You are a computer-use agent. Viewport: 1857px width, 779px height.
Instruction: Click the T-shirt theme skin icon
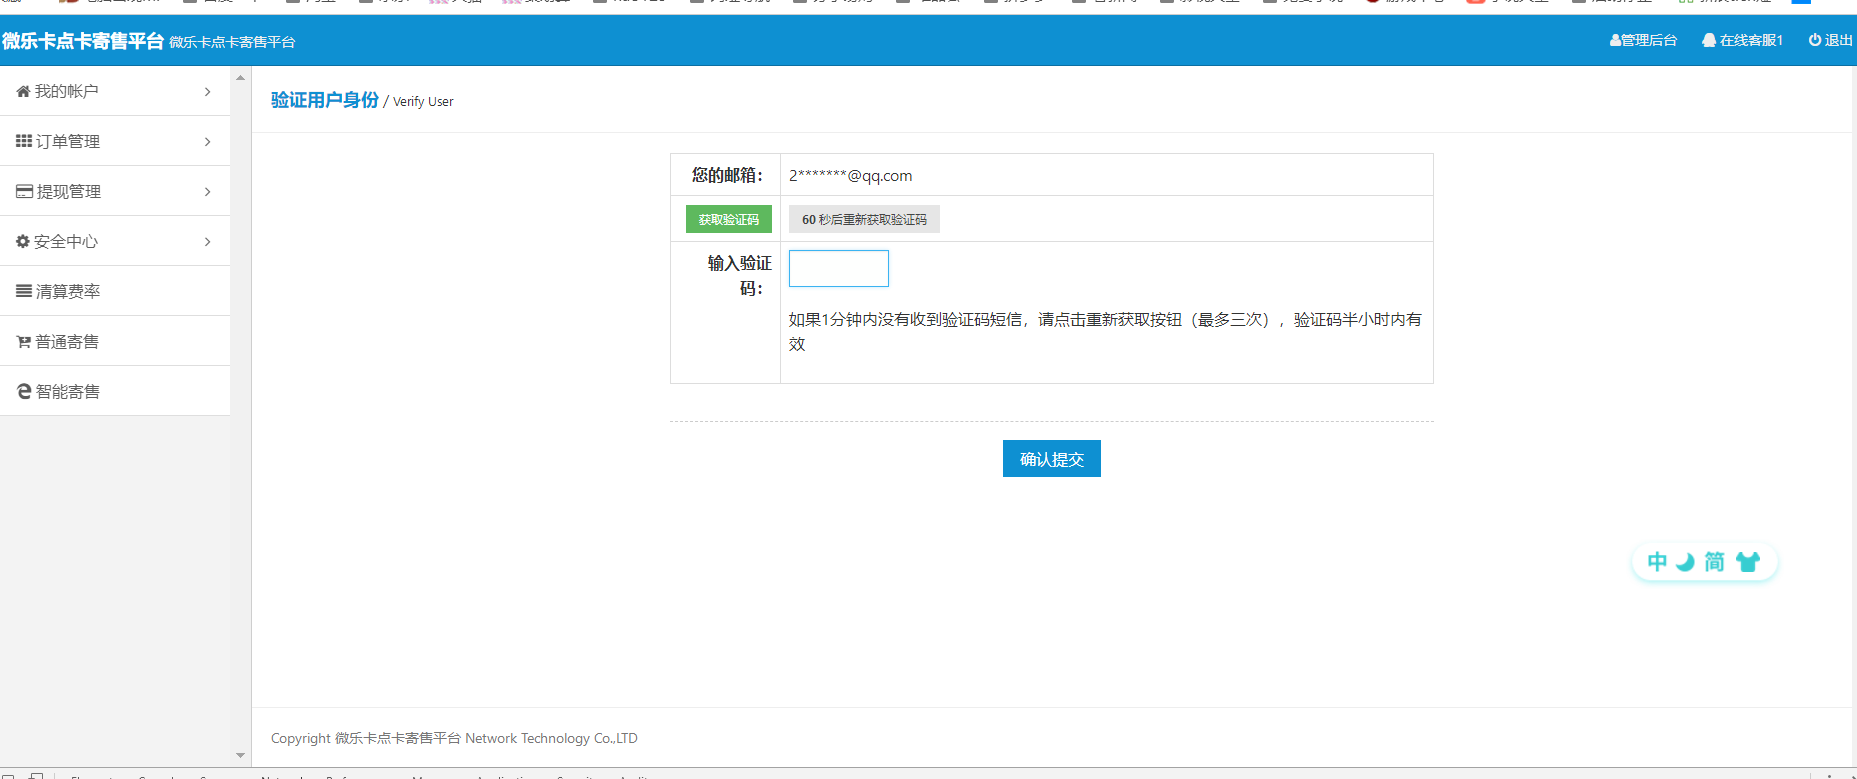pos(1747,562)
